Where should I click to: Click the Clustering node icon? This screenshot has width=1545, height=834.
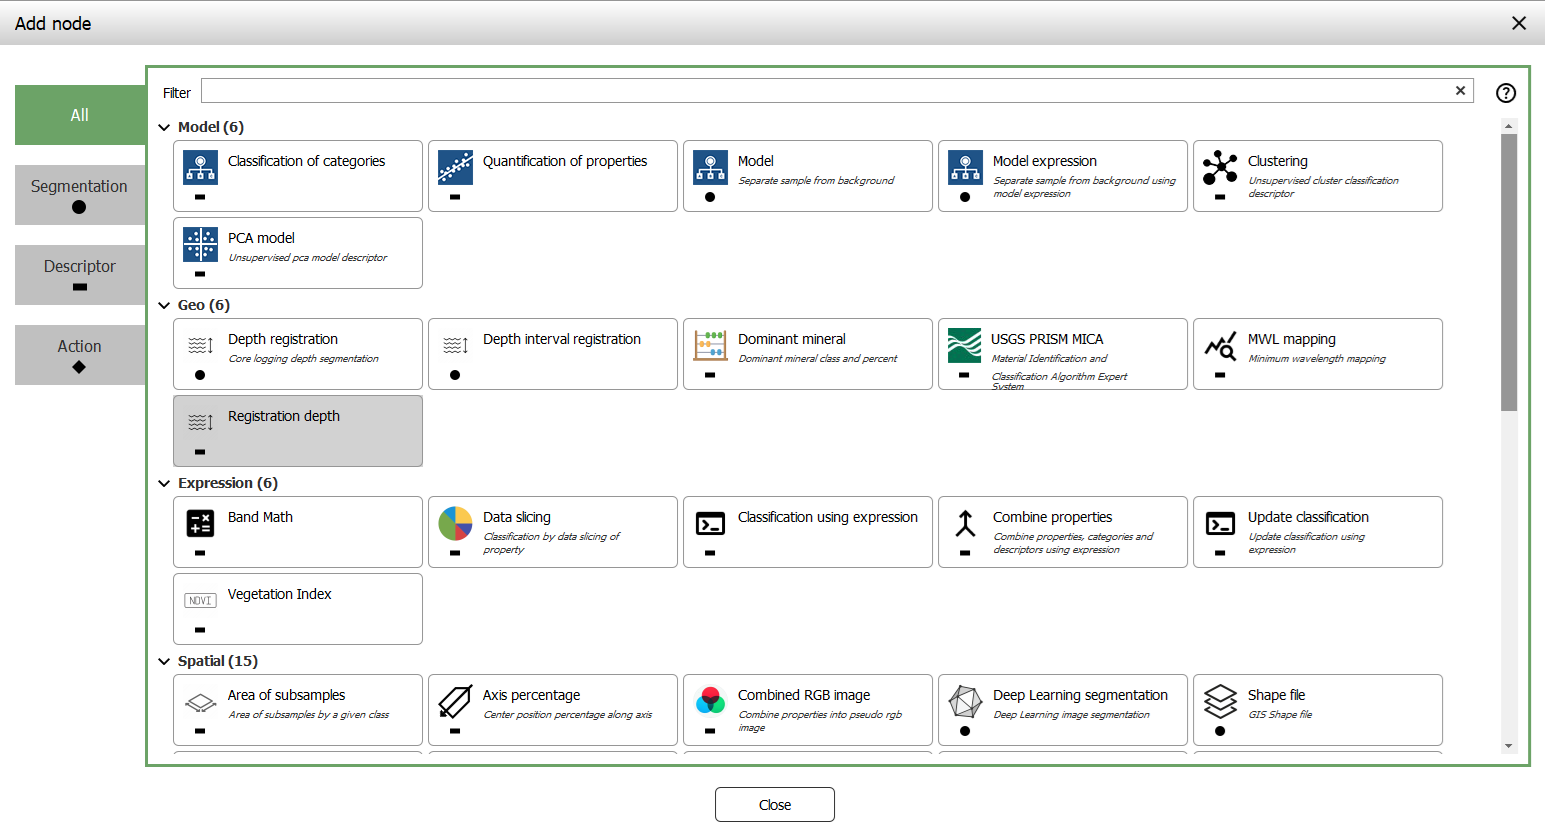point(1220,167)
